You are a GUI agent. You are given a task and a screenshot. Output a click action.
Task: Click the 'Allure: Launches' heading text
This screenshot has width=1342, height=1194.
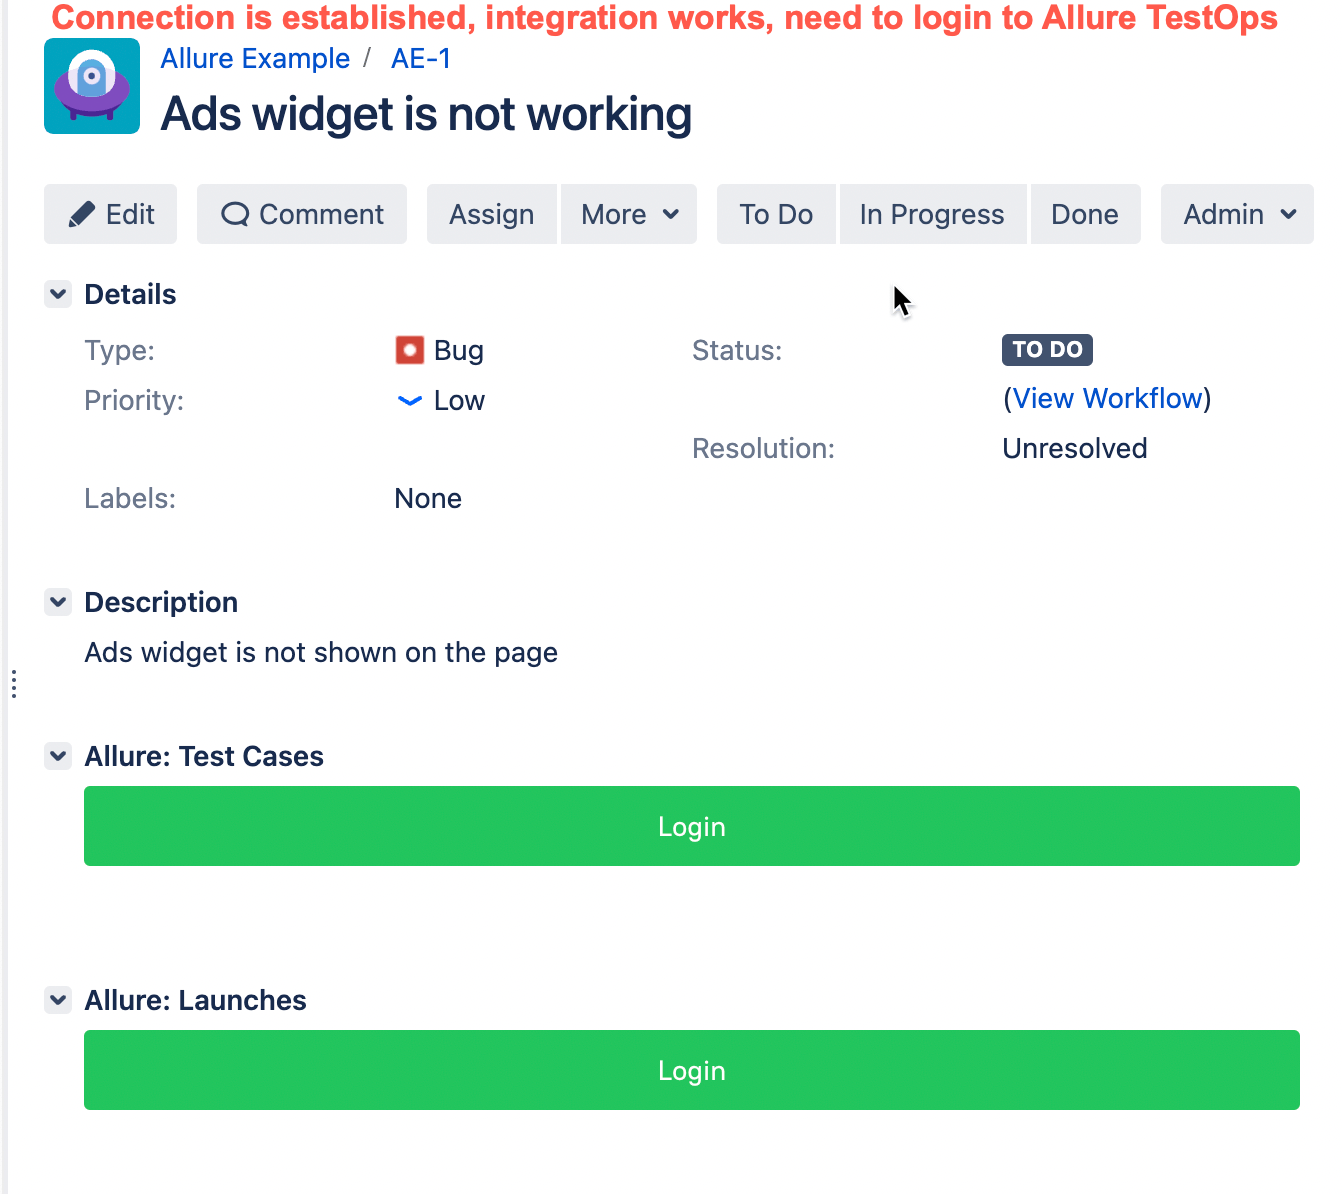coord(196,1001)
